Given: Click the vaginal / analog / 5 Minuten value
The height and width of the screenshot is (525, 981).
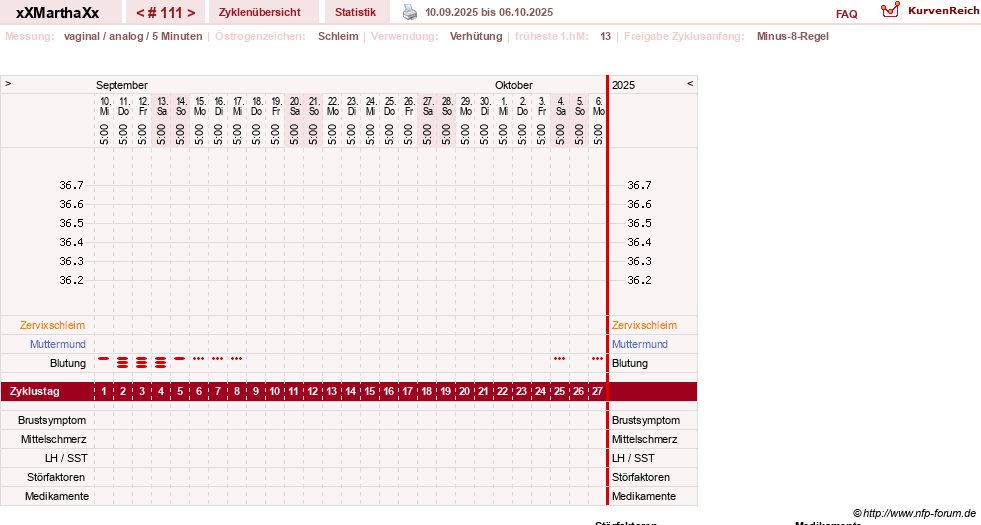Looking at the screenshot, I should 133,36.
